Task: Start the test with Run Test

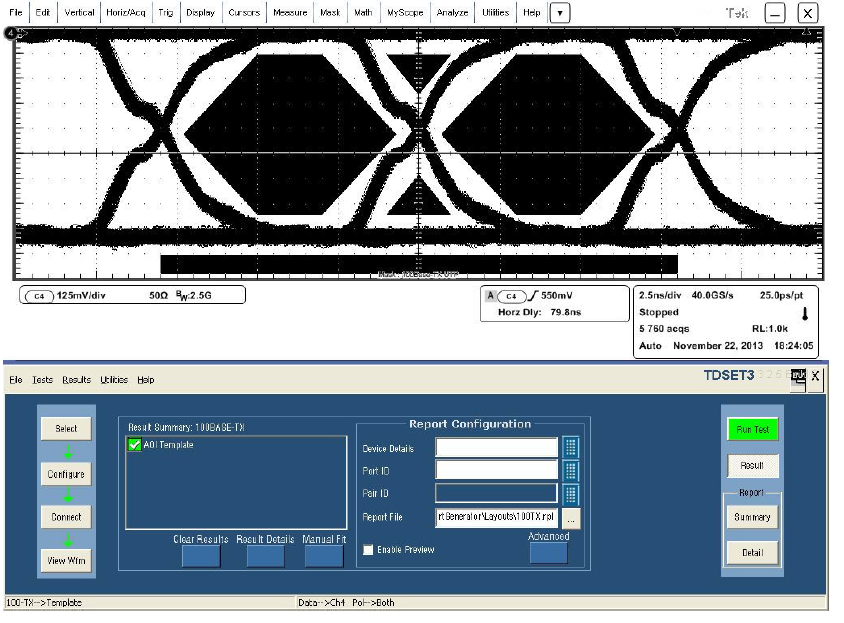Action: tap(752, 429)
